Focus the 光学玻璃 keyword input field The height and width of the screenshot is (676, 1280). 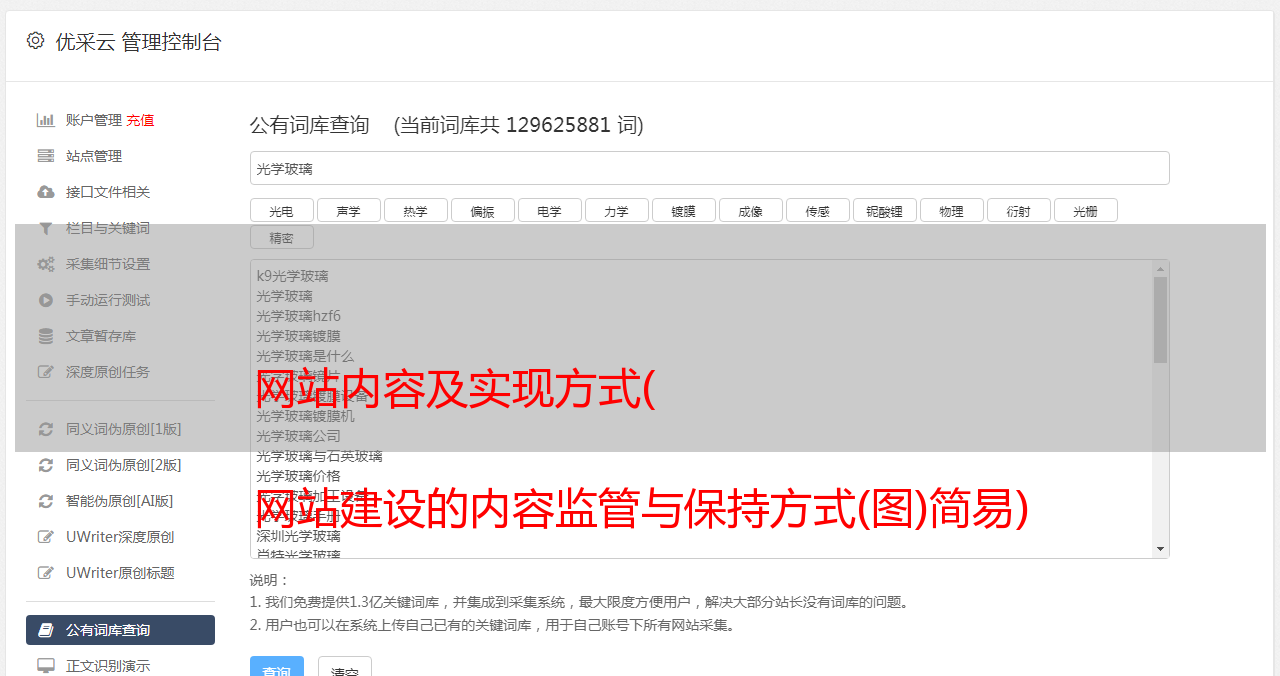pyautogui.click(x=710, y=168)
